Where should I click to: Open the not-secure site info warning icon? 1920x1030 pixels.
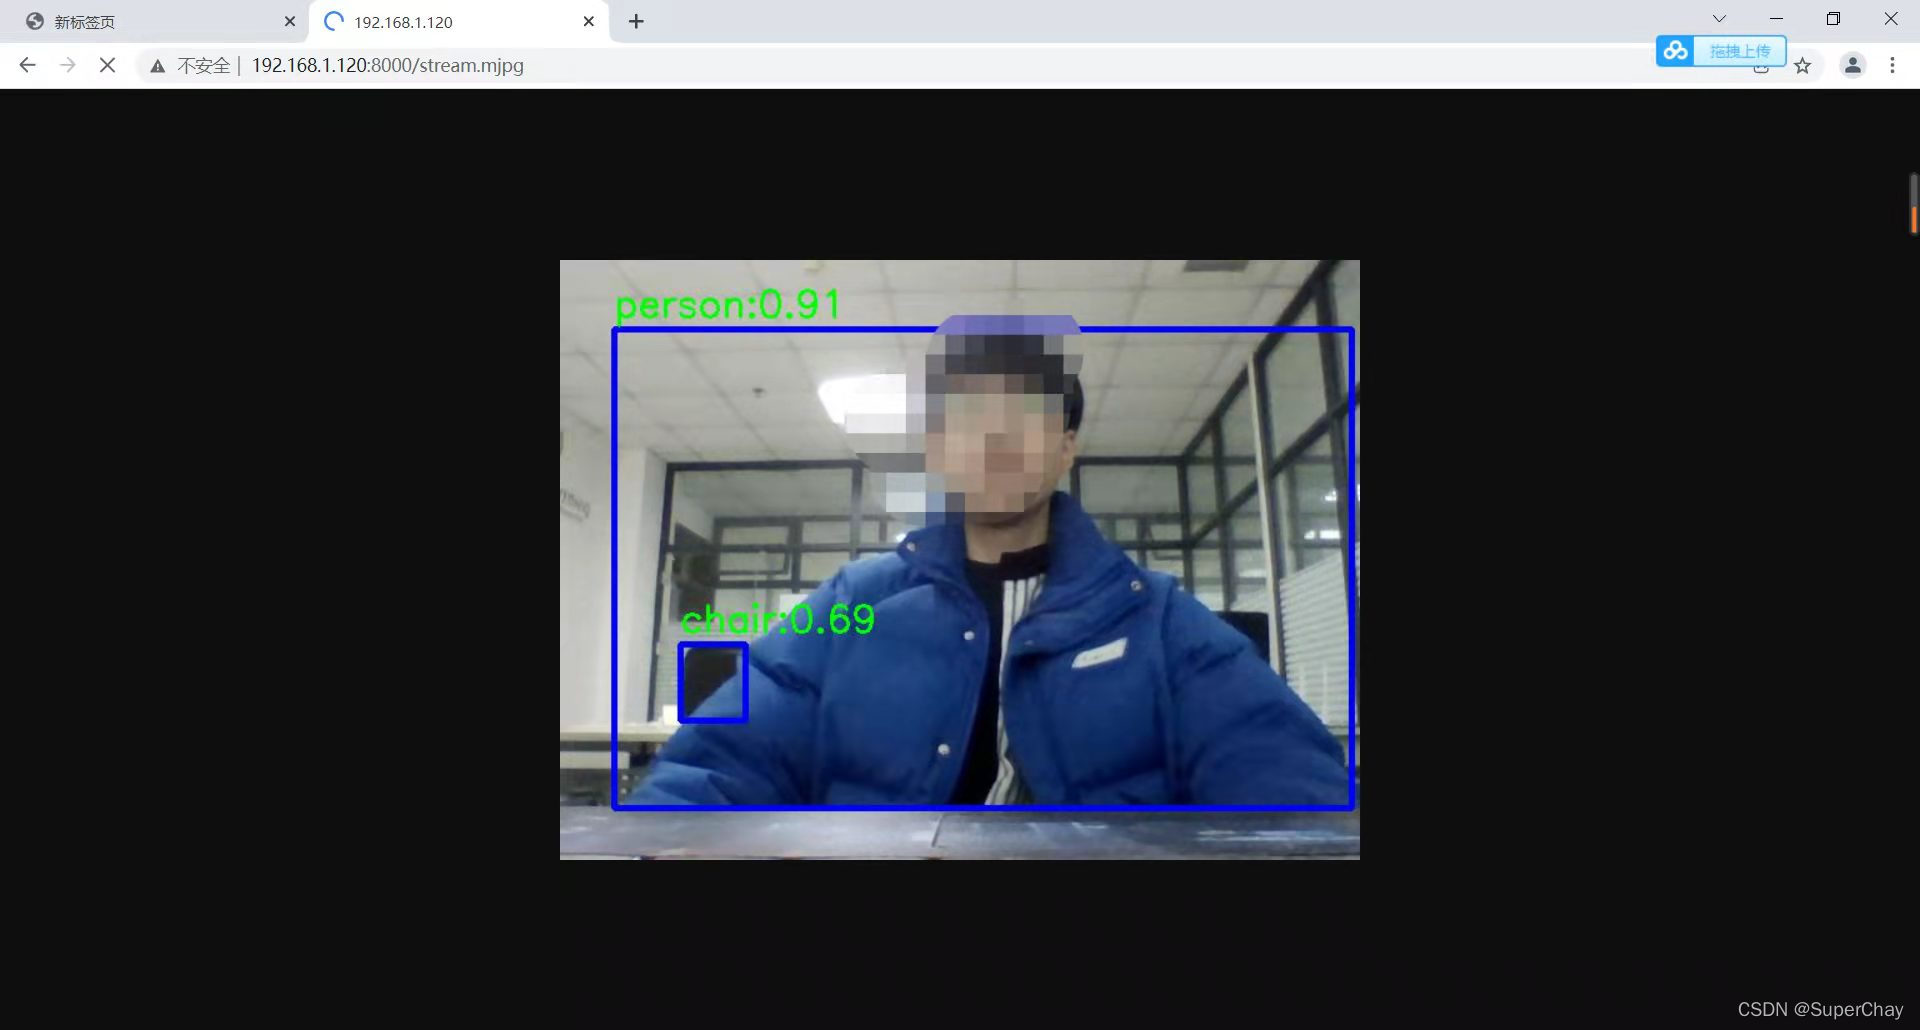(157, 66)
